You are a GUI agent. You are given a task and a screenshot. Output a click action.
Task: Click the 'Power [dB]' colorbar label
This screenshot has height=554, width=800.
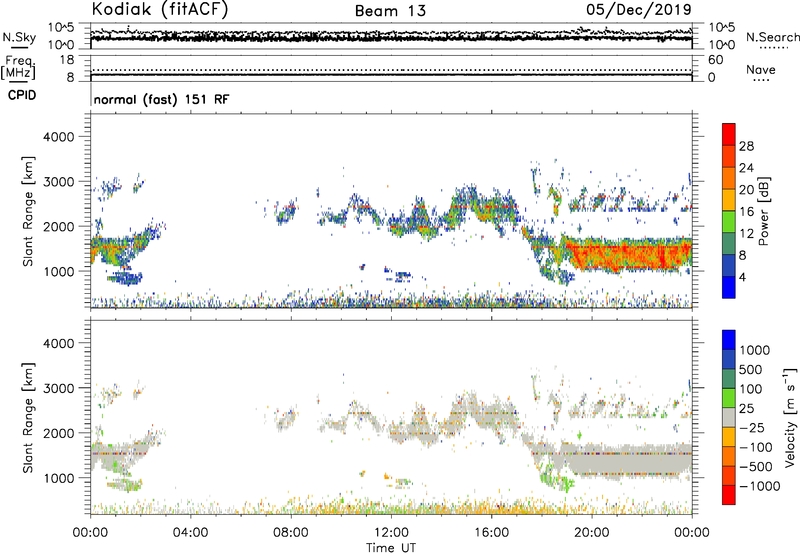[x=764, y=211]
